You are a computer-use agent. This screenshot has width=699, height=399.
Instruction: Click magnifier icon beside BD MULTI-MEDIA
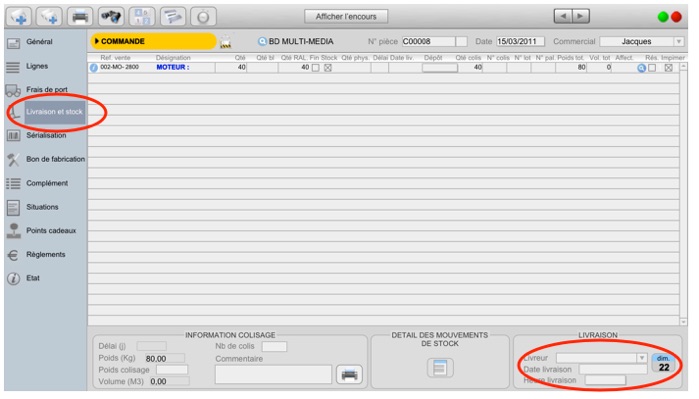[262, 41]
